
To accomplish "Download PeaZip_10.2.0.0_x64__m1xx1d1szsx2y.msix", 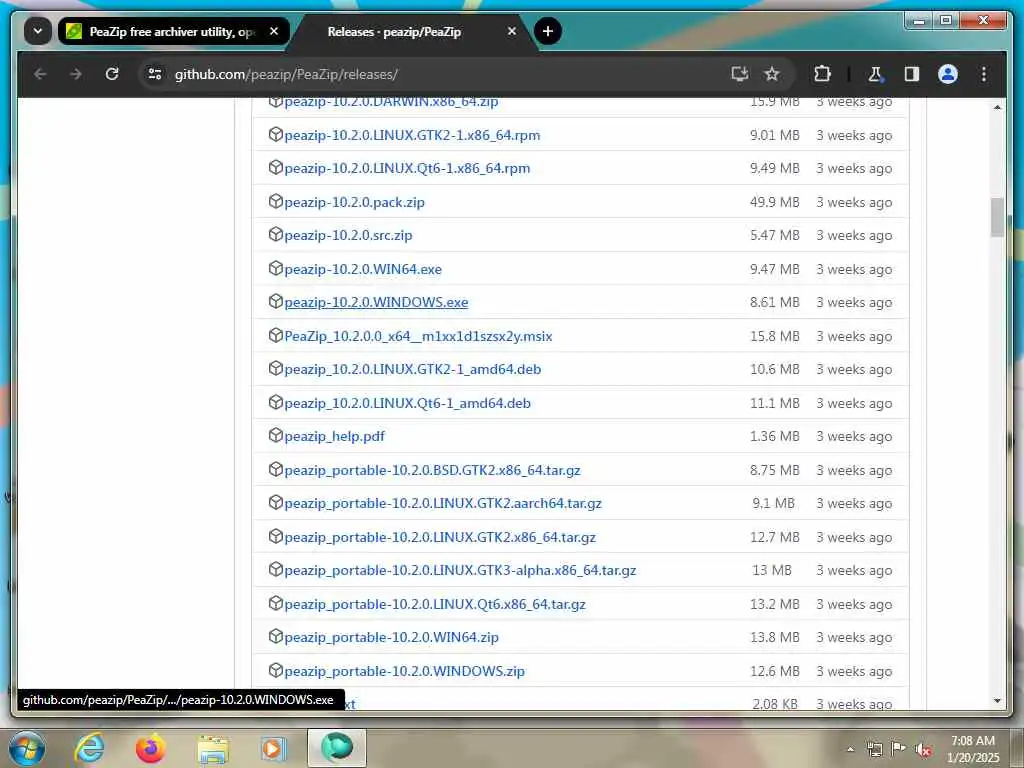I will (418, 336).
